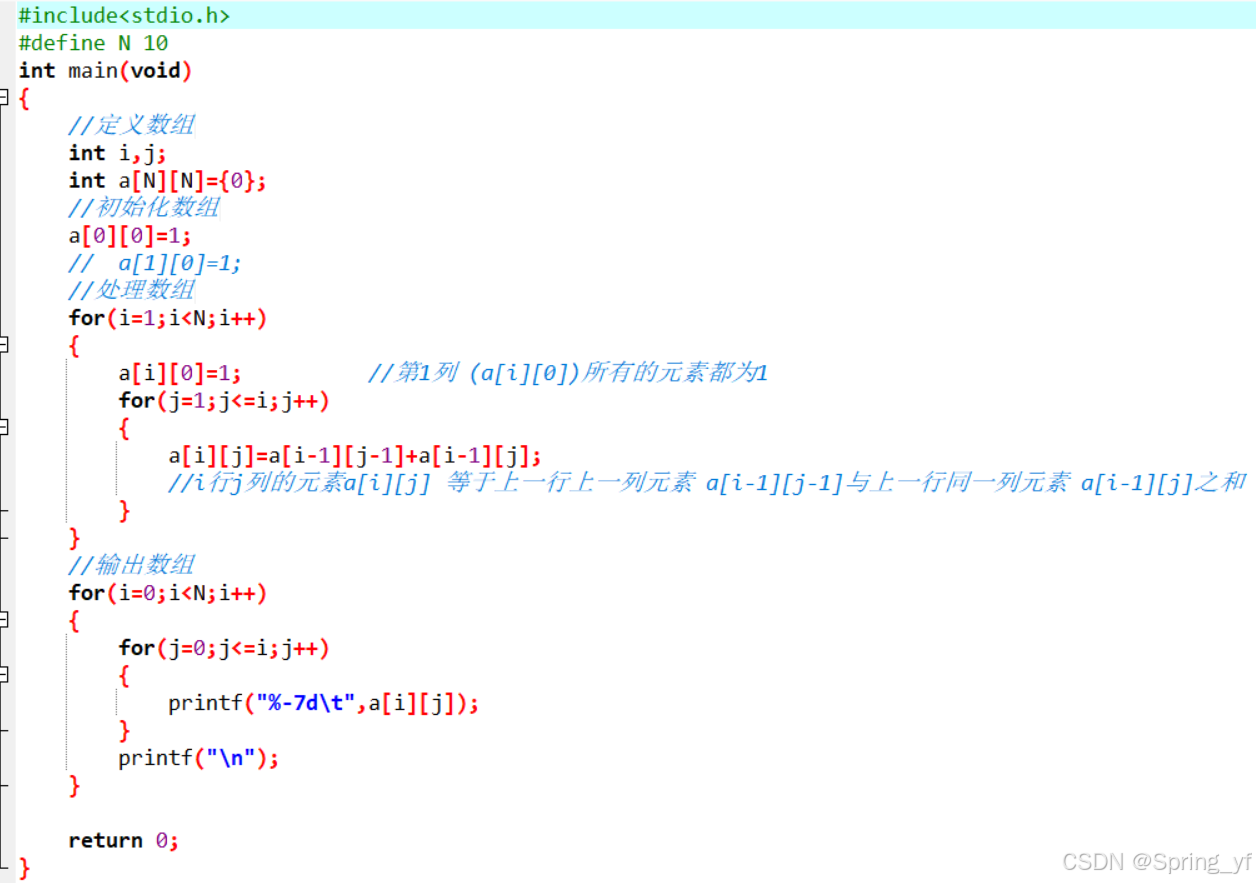The image size is (1256, 883).
Task: Click the for(j=0;j<=i;j++) loop header
Action: pyautogui.click(x=224, y=648)
